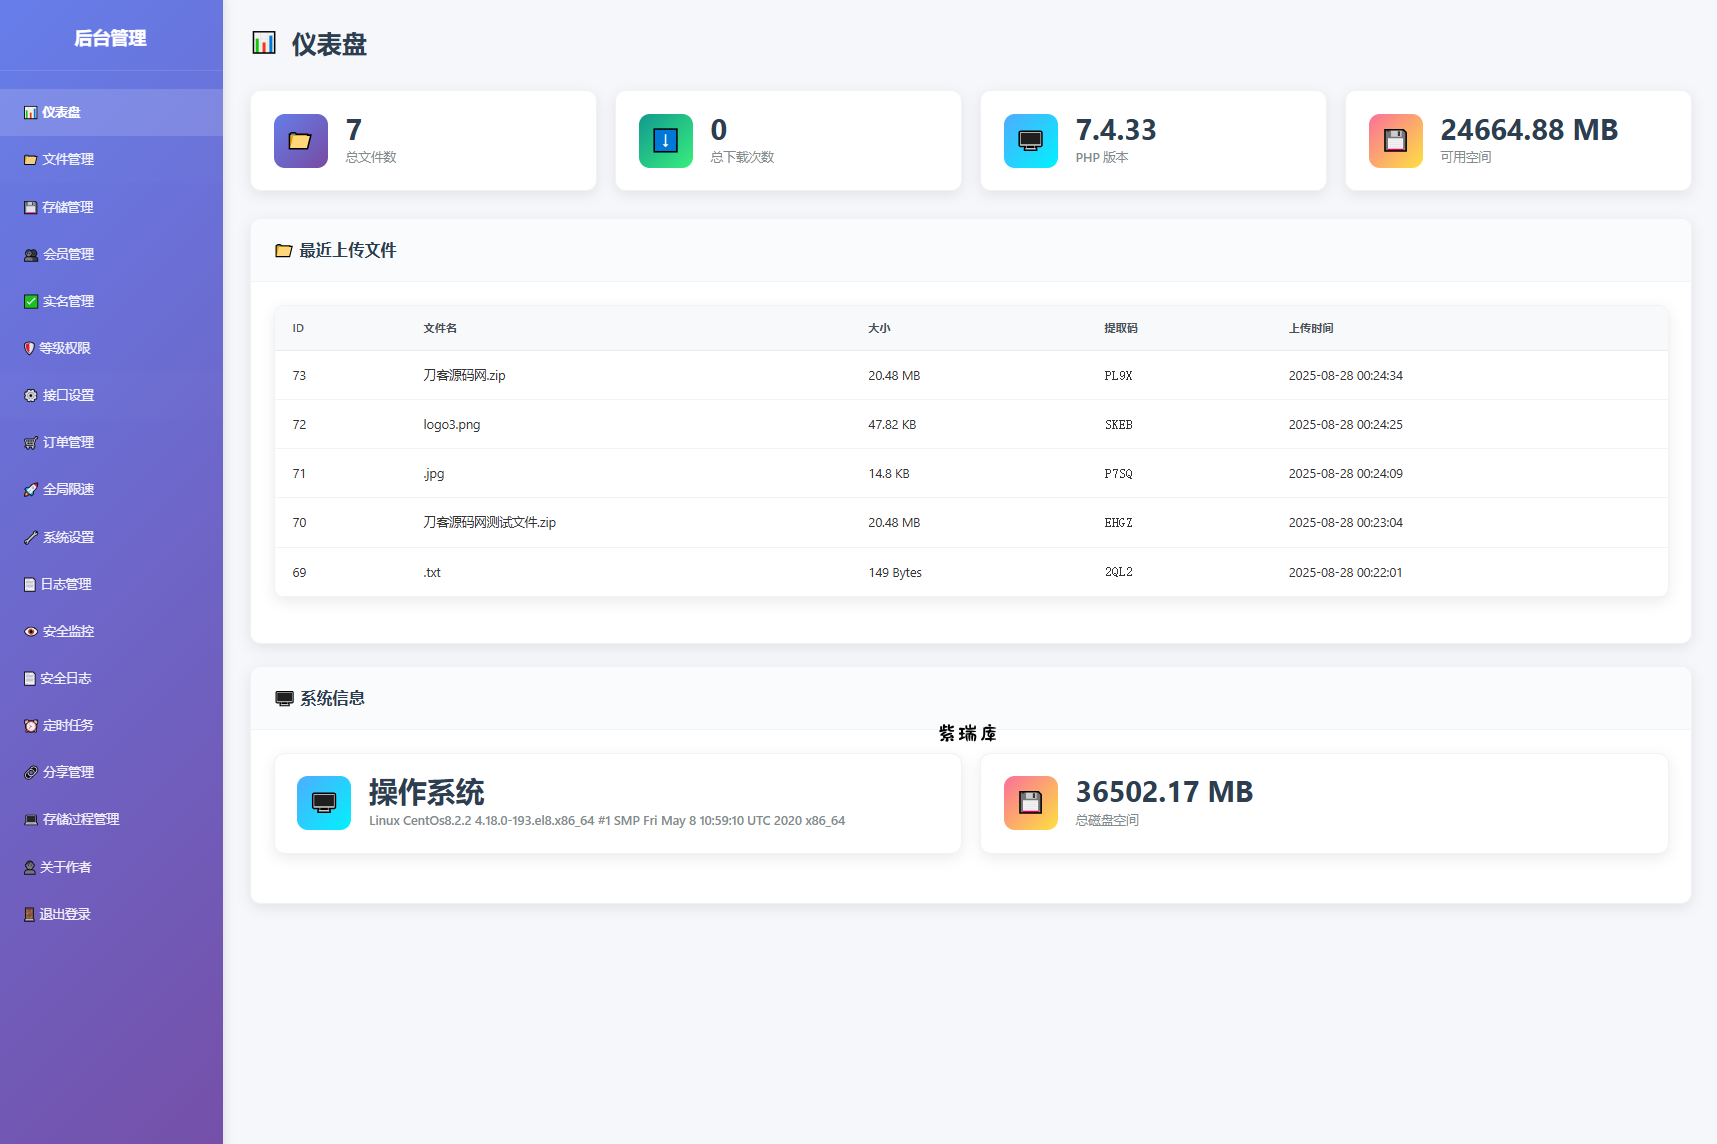Click the folder icon beside 最近上传文件
Viewport: 1717px width, 1144px height.
click(283, 251)
